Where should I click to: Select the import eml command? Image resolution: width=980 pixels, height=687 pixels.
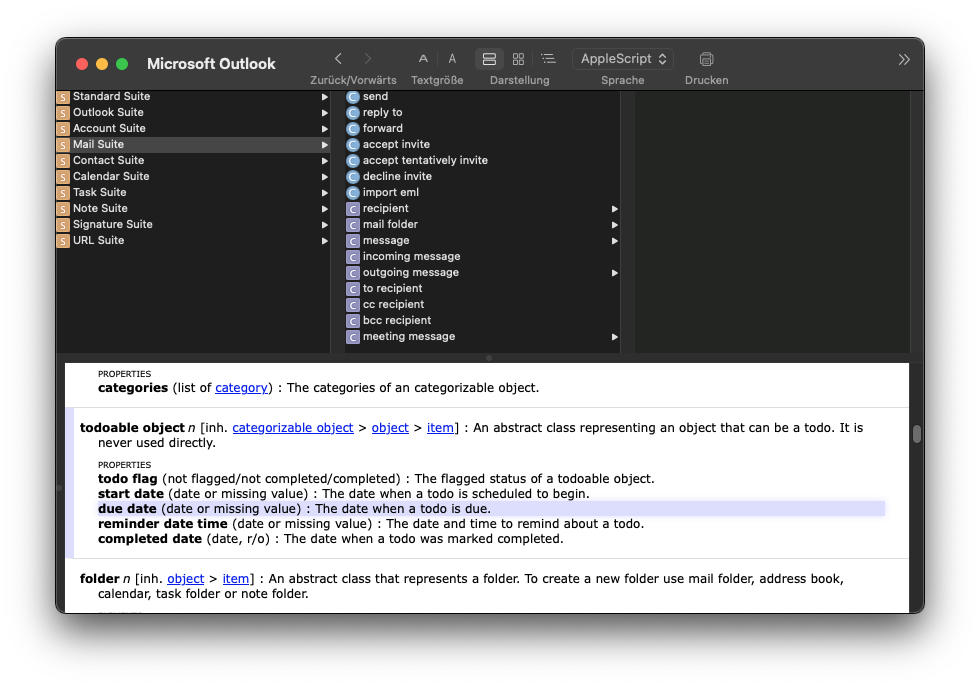coord(390,192)
